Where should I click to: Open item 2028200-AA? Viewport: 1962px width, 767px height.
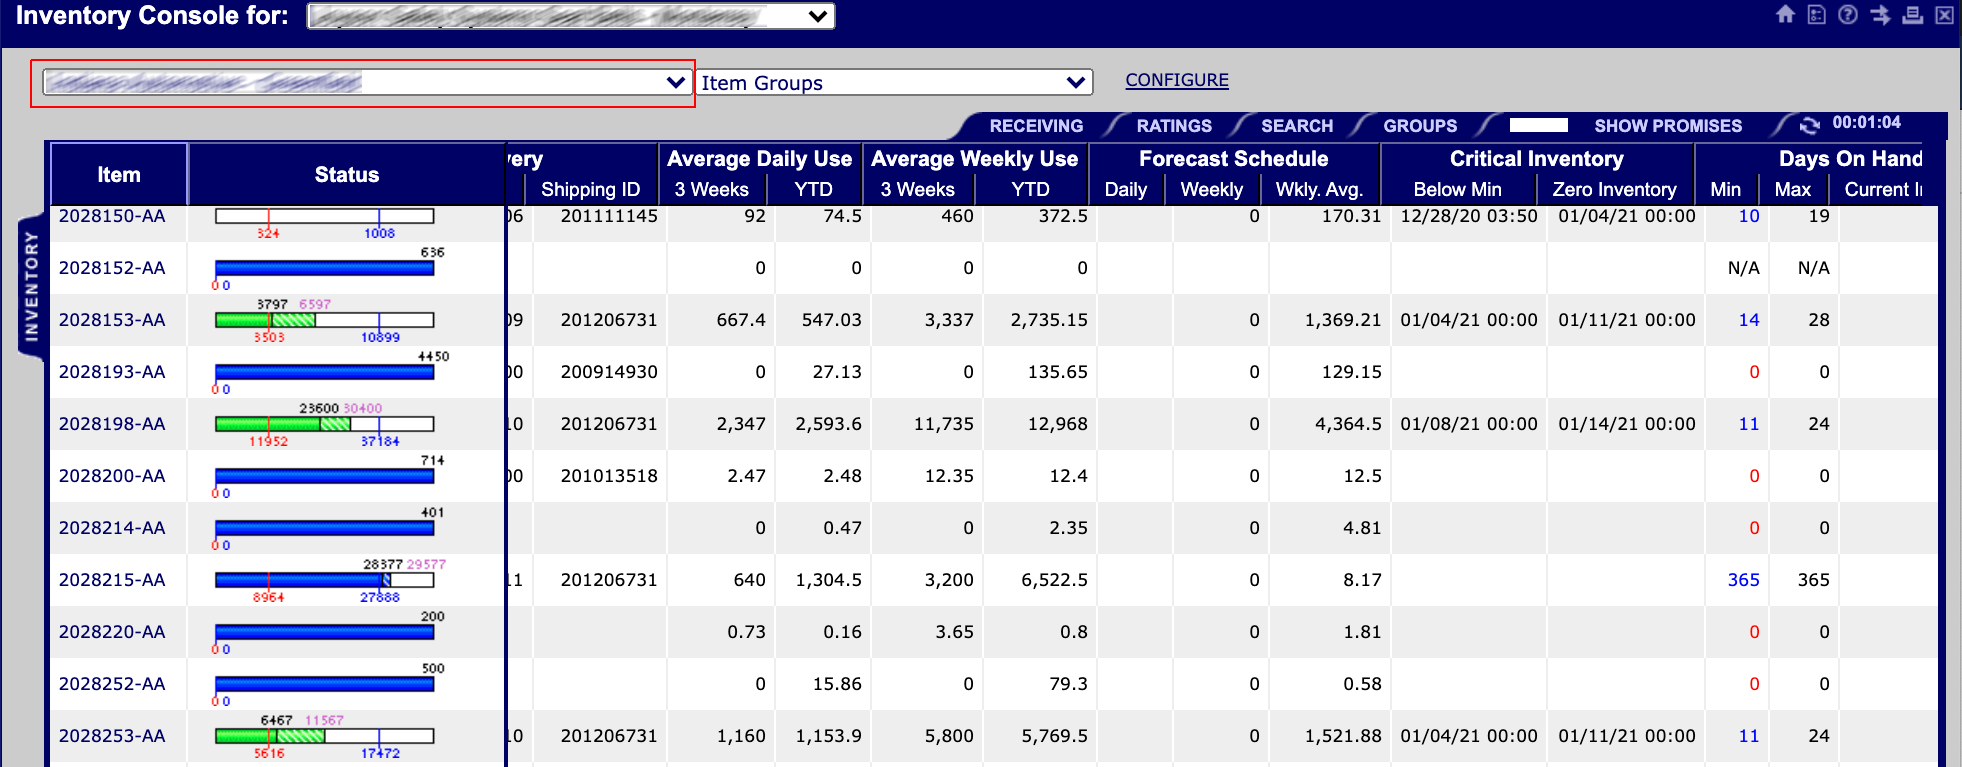[112, 476]
